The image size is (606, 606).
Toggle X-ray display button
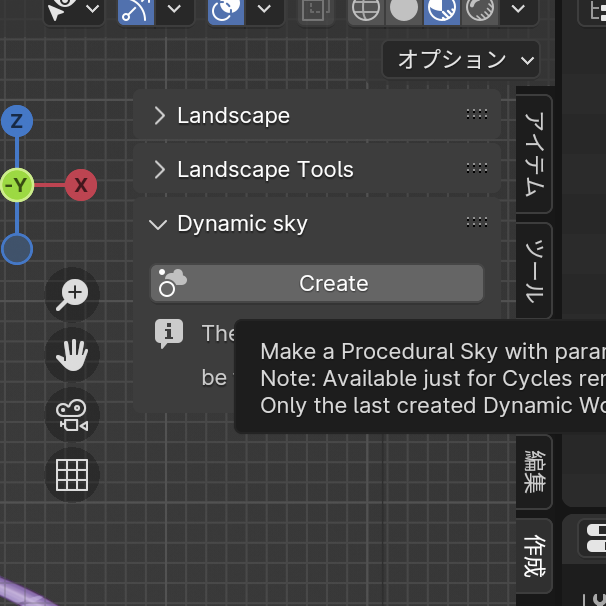pos(316,10)
